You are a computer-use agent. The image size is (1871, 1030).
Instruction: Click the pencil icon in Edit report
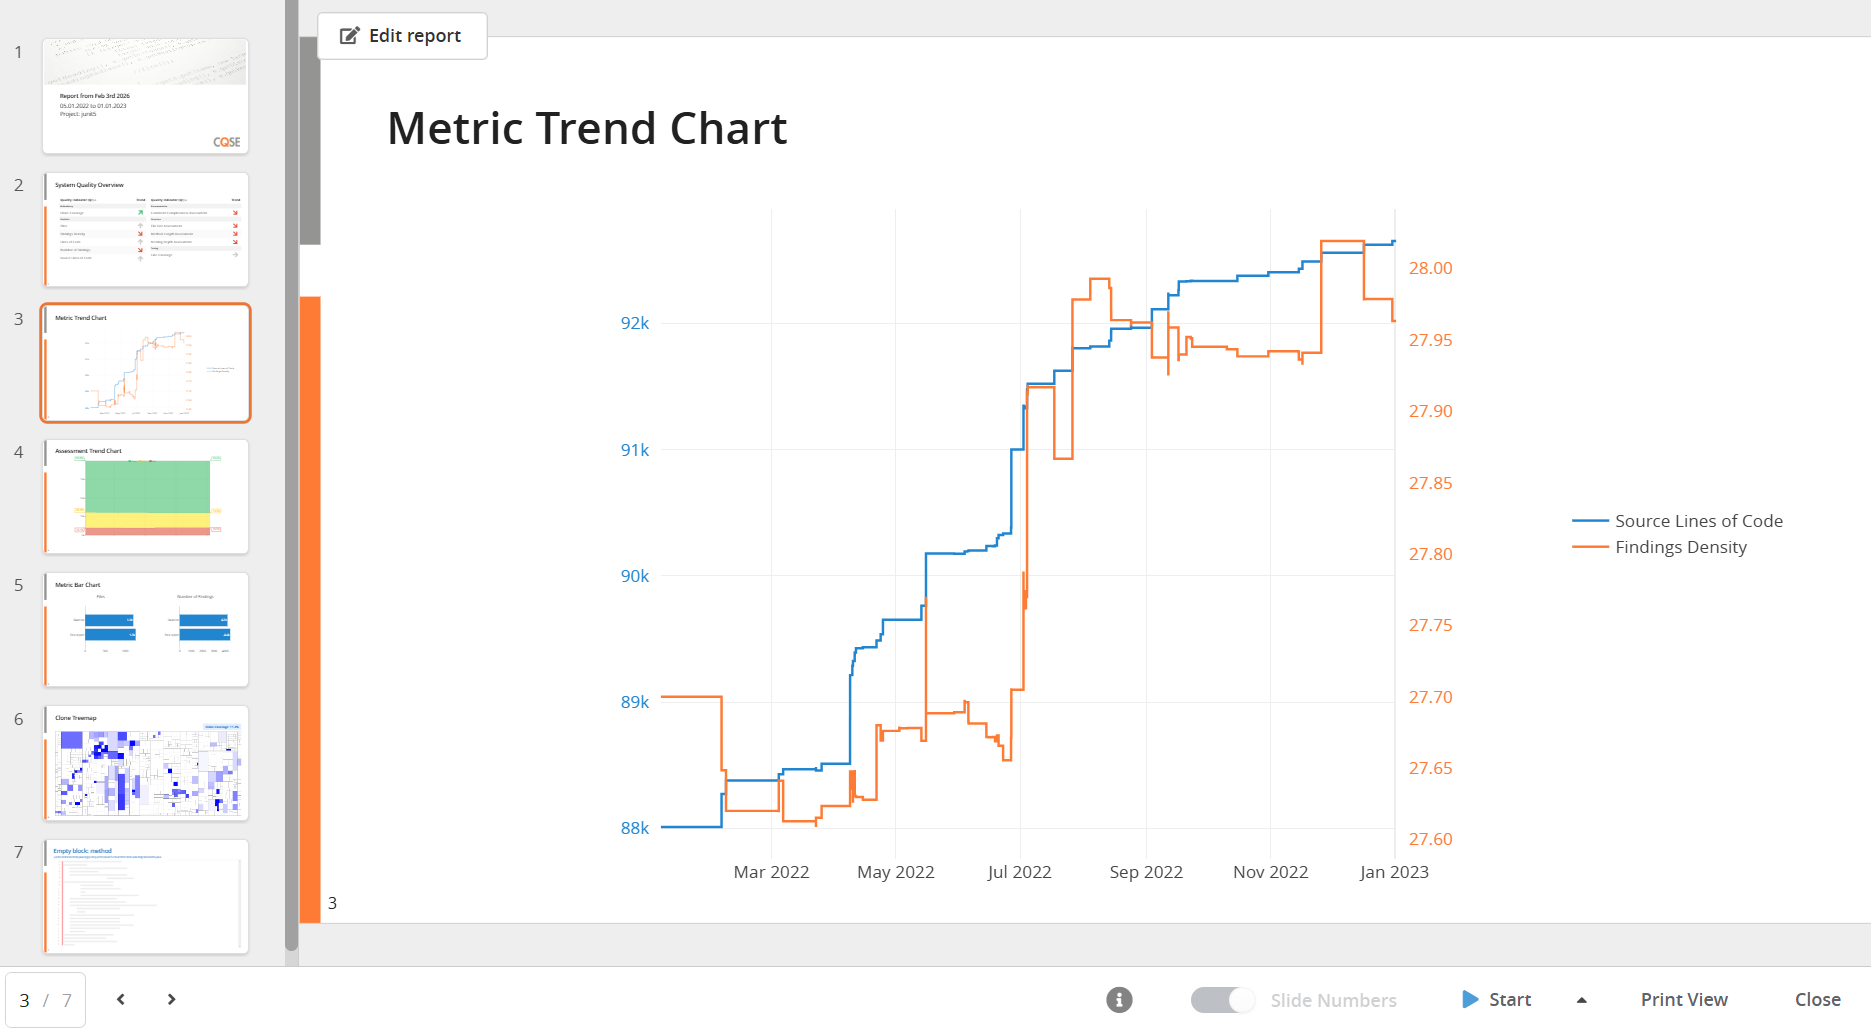click(x=349, y=36)
